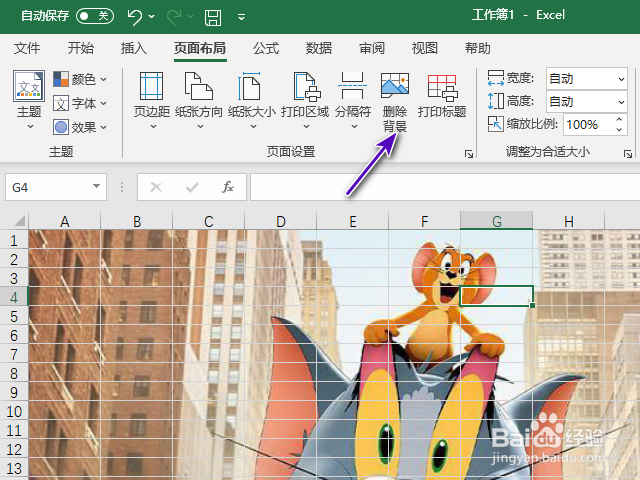Select row 10 header
The image size is (640, 480).
(x=14, y=411)
